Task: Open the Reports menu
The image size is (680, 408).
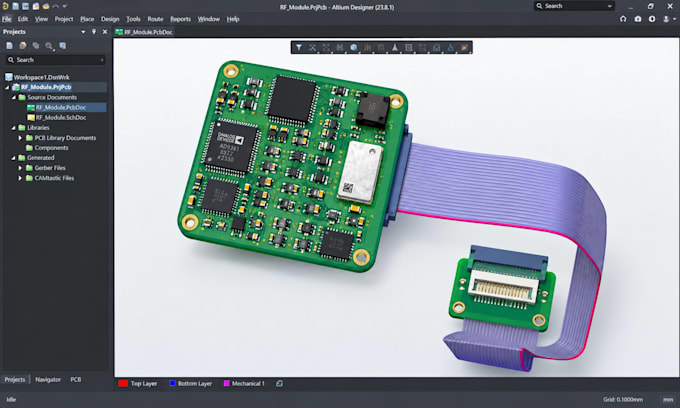Action: click(180, 19)
